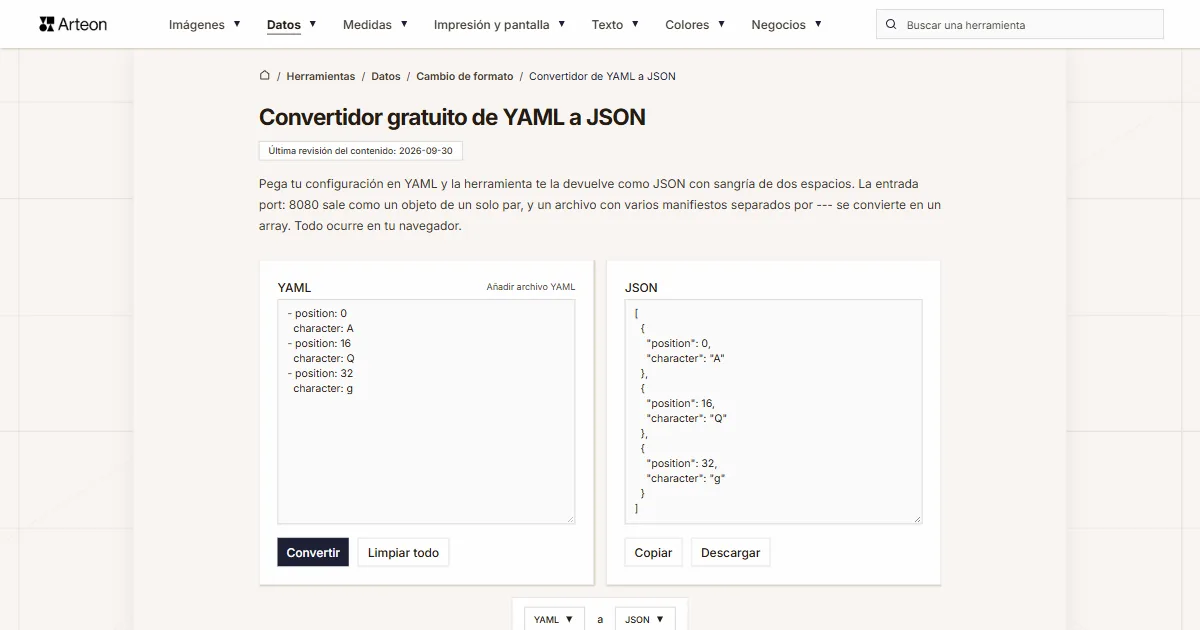Click the JSON textarea resize handle
The image size is (1200, 630).
tap(917, 518)
